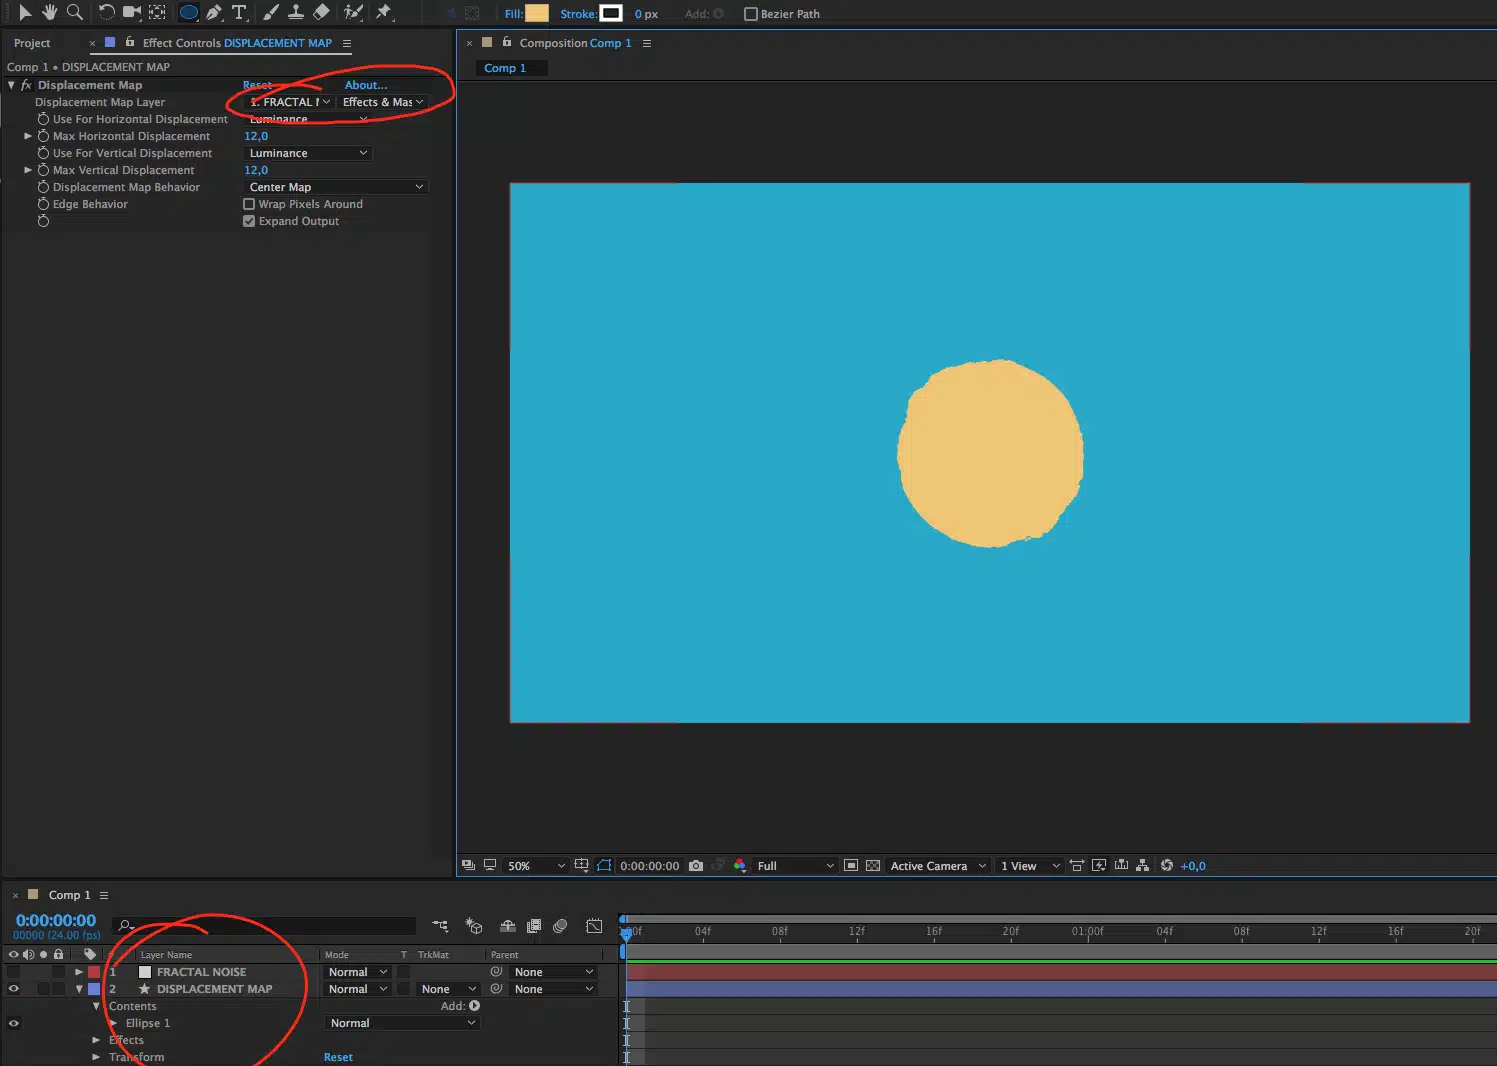Select the Zoom magnifier tool
1497x1066 pixels.
(74, 12)
